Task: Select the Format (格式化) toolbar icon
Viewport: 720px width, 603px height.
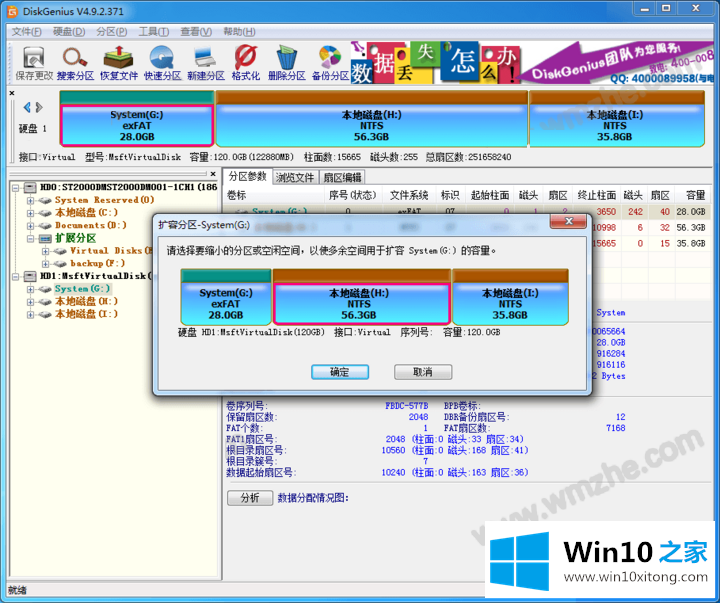Action: point(246,63)
